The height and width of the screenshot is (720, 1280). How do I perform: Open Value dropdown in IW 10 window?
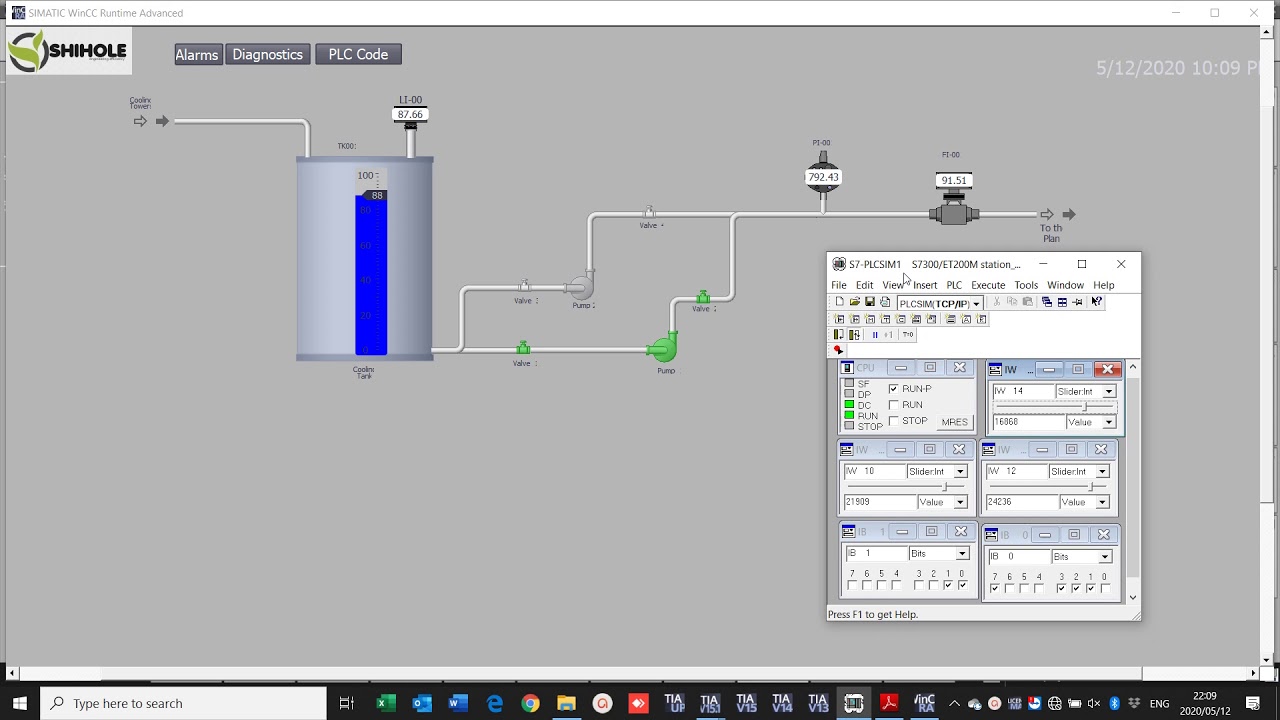click(x=960, y=502)
